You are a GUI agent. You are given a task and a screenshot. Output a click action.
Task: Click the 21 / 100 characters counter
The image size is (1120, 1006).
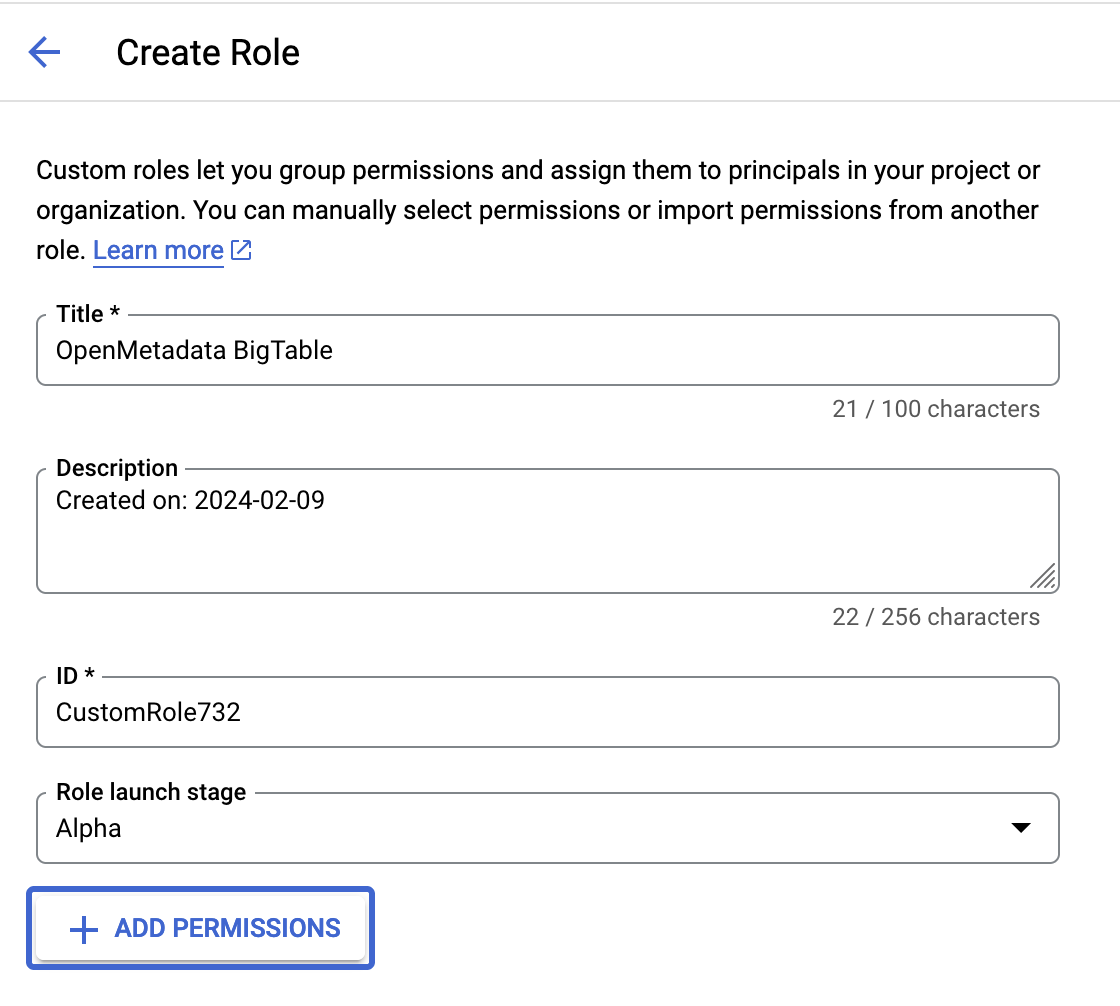936,409
